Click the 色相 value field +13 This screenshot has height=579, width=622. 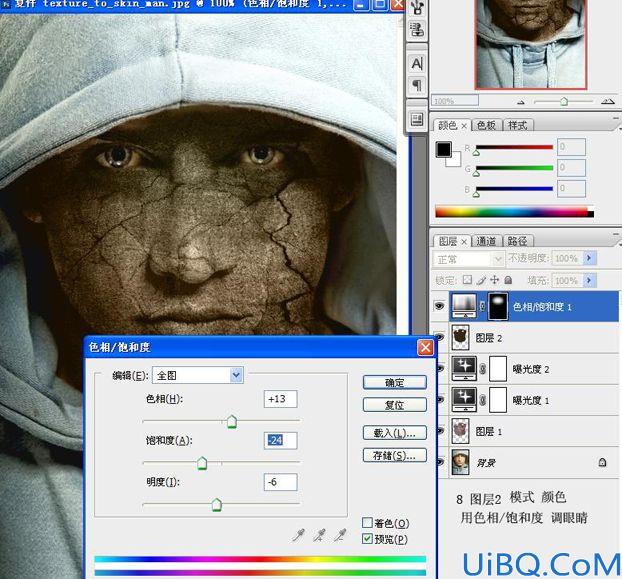point(280,399)
